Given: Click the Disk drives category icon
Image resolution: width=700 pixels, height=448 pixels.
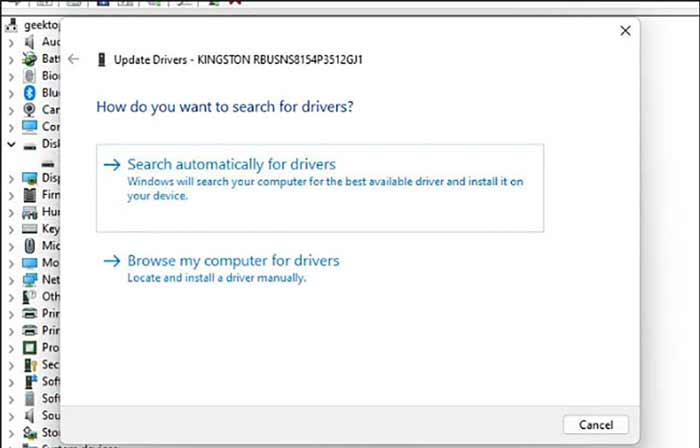Looking at the screenshot, I should [x=29, y=145].
